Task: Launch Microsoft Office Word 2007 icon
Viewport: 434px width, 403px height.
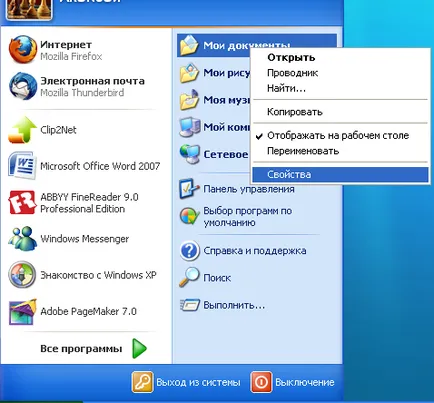Action: point(22,166)
